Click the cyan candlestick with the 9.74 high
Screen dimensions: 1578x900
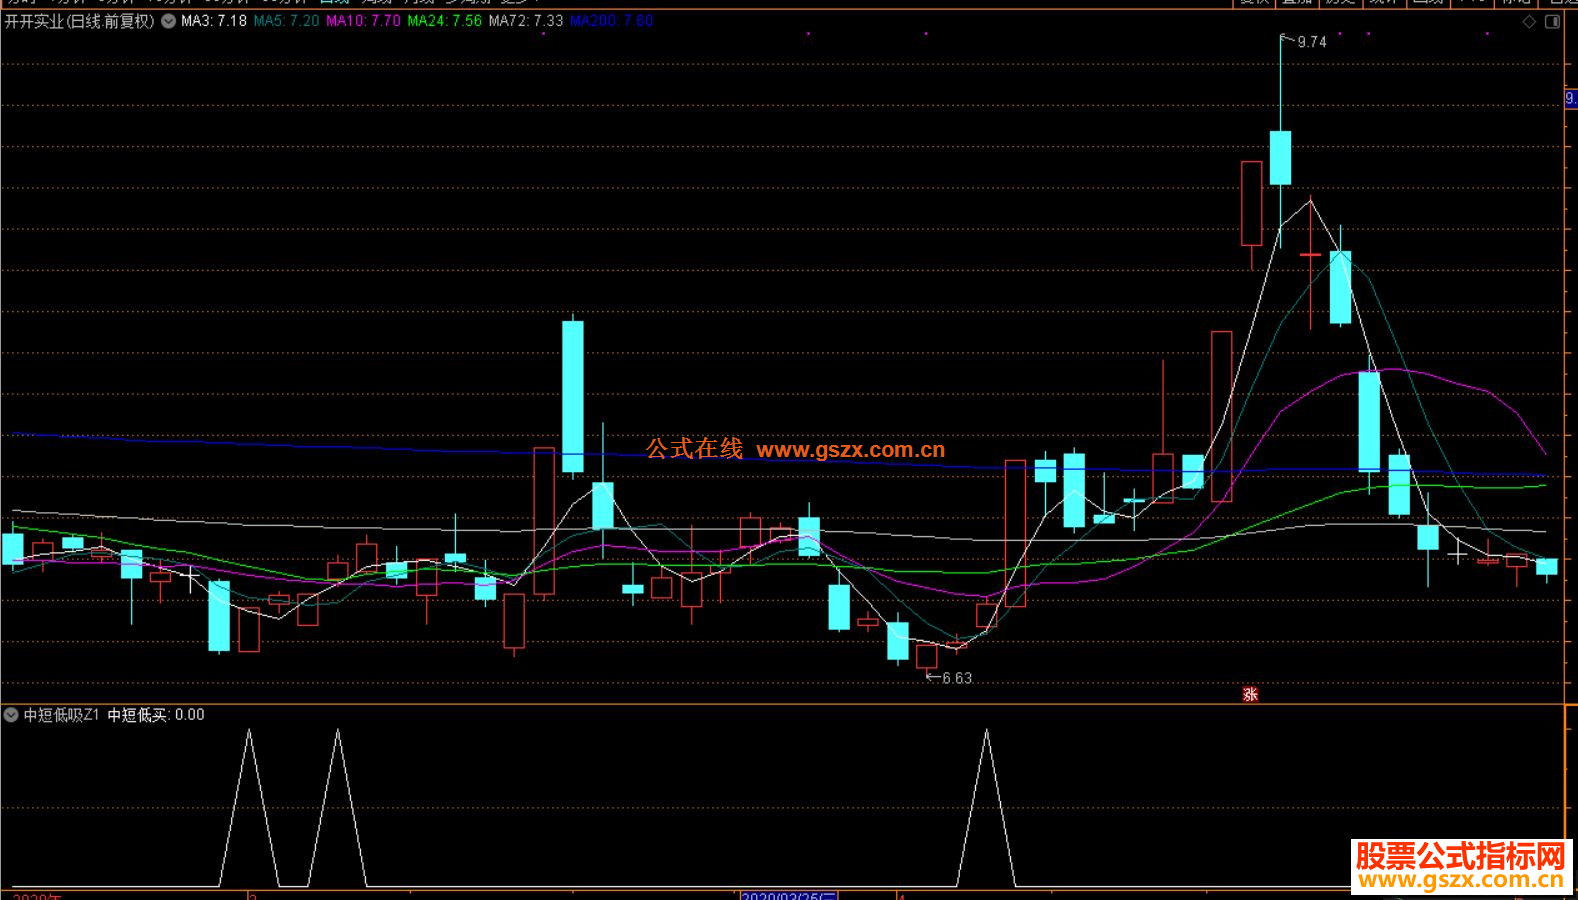[1280, 157]
